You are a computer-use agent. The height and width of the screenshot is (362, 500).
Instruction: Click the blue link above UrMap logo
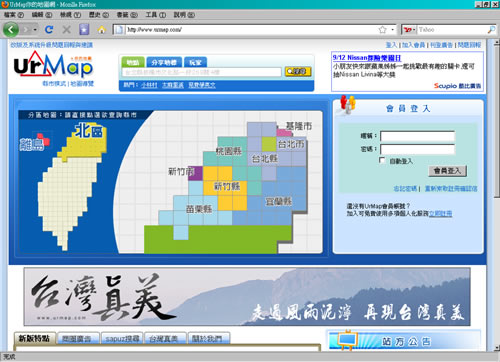51,45
